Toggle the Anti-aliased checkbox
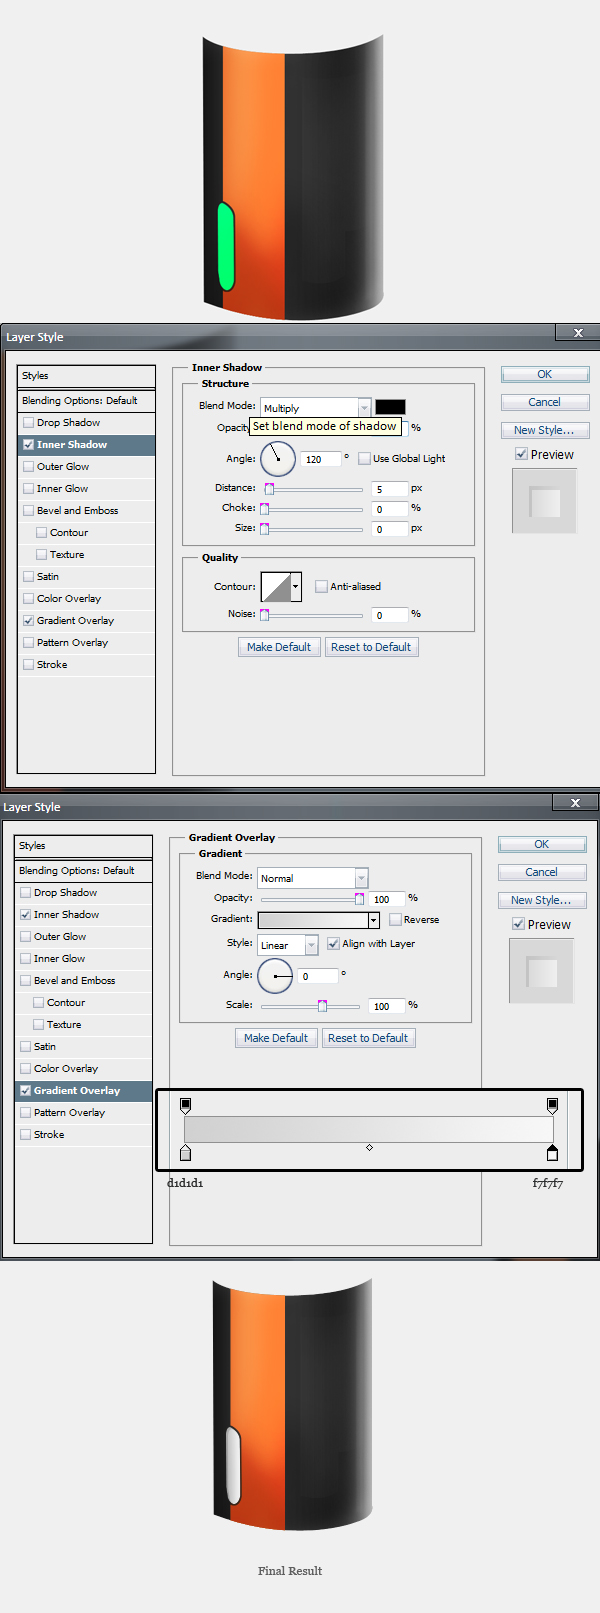This screenshot has height=1613, width=600. pos(321,587)
